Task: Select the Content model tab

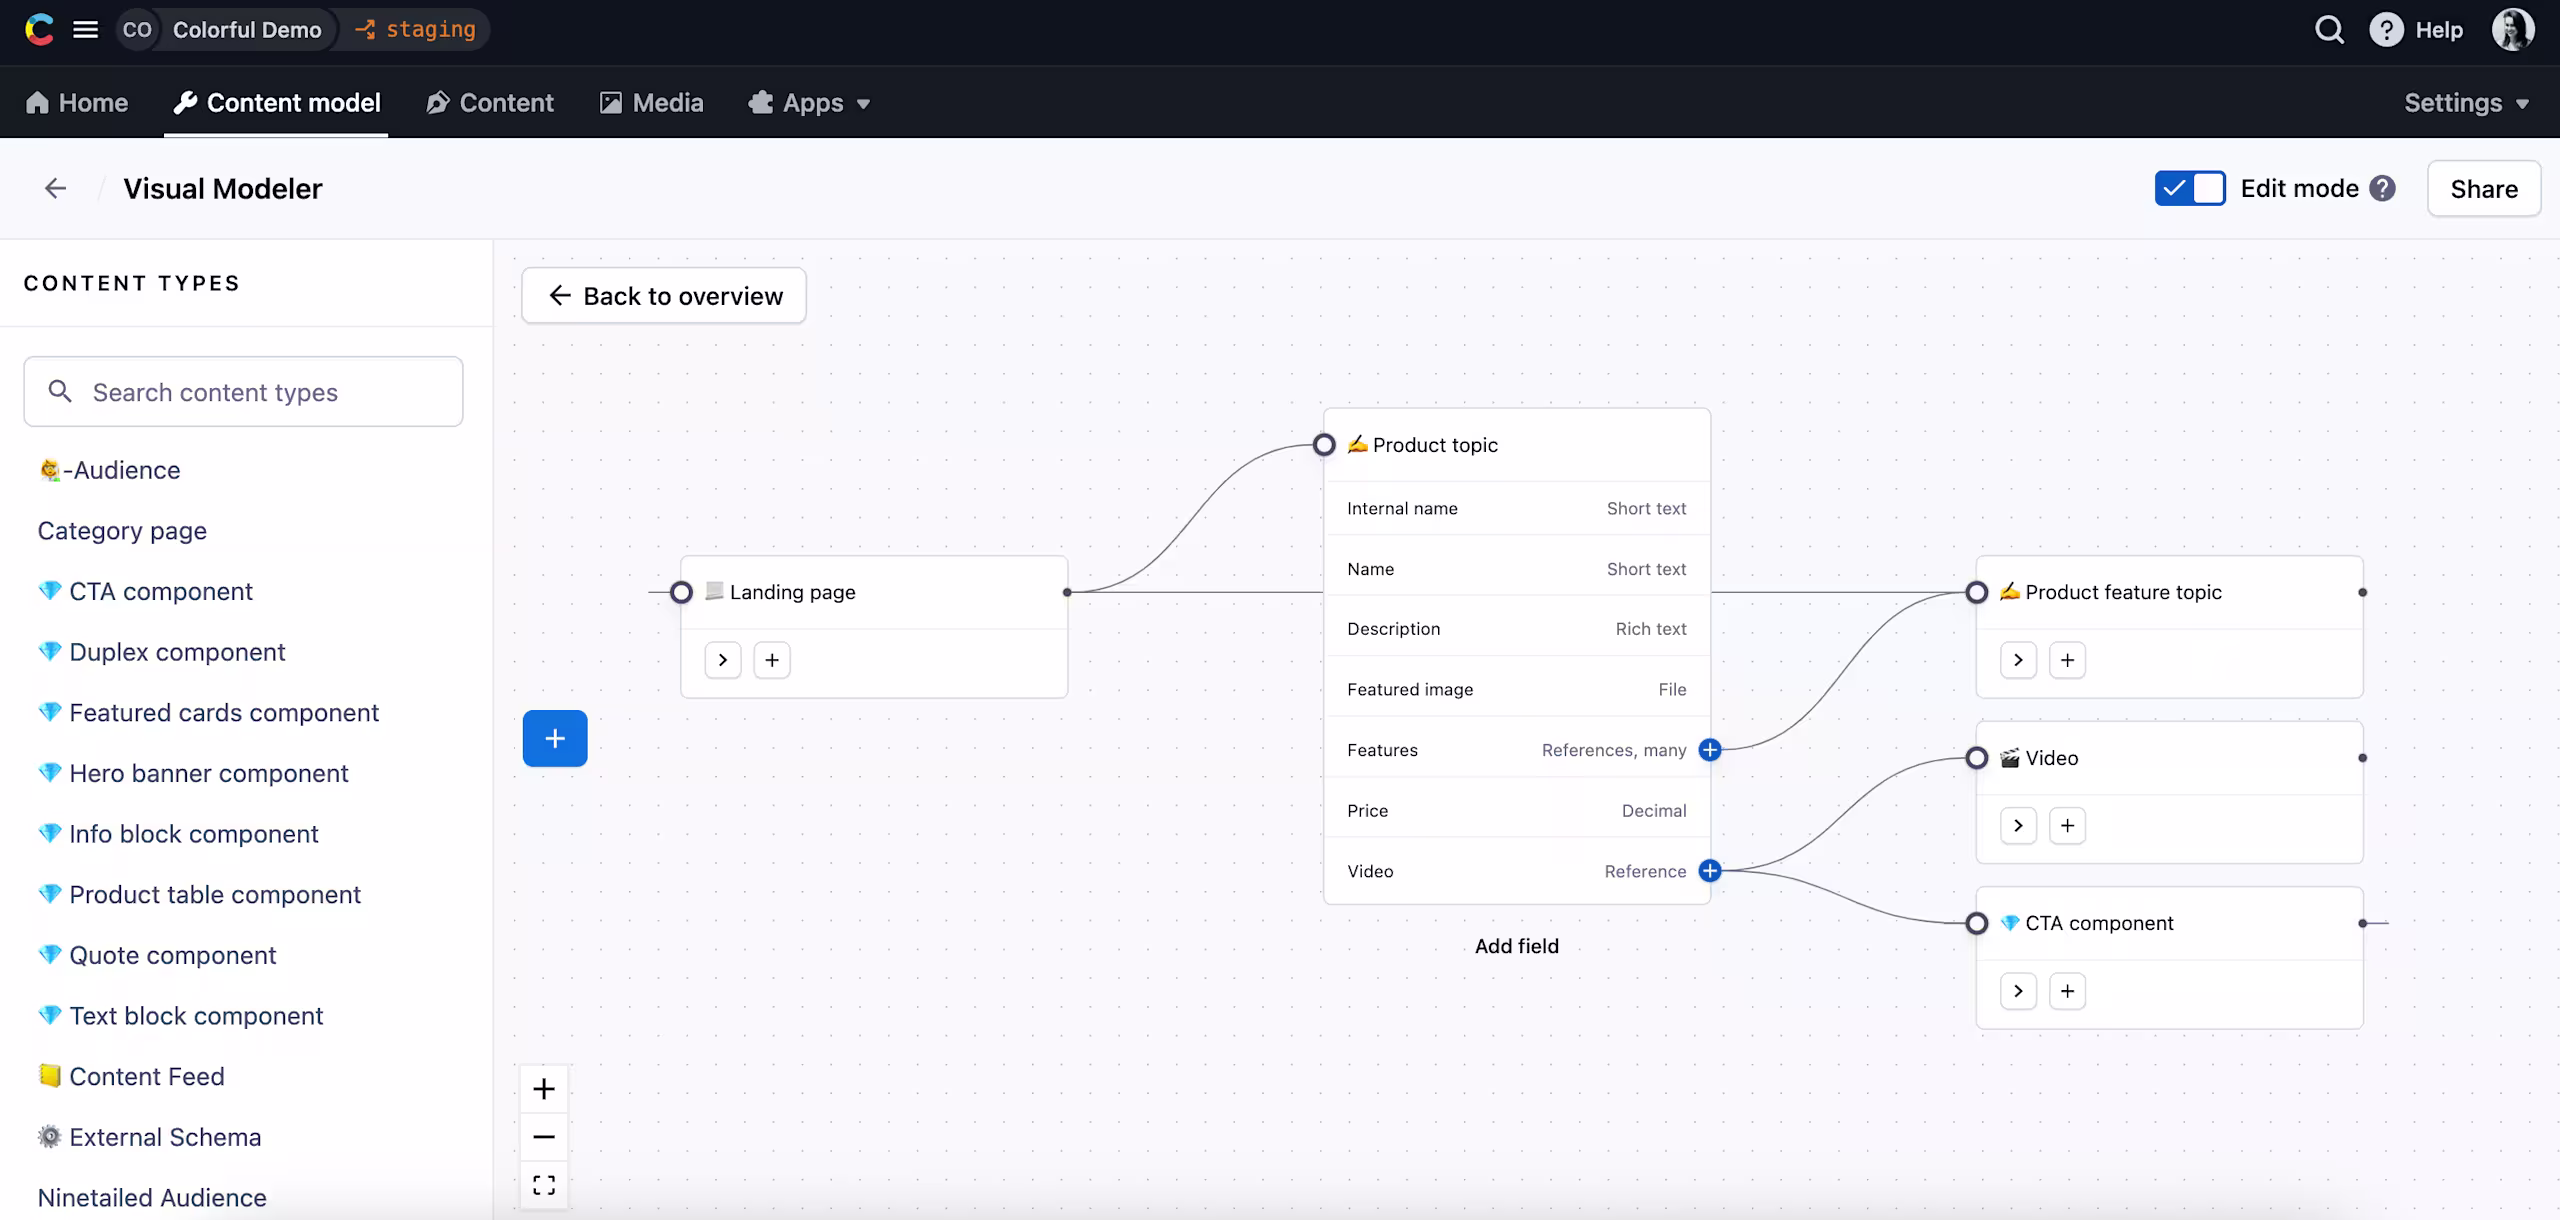Action: coord(277,103)
